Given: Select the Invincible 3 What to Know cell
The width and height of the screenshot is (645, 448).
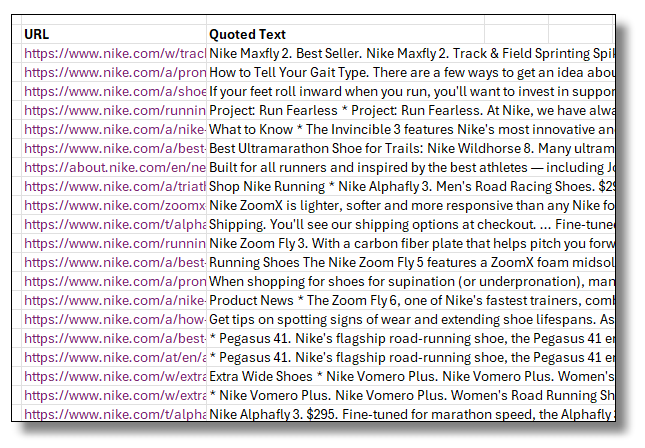Looking at the screenshot, I should (x=410, y=129).
